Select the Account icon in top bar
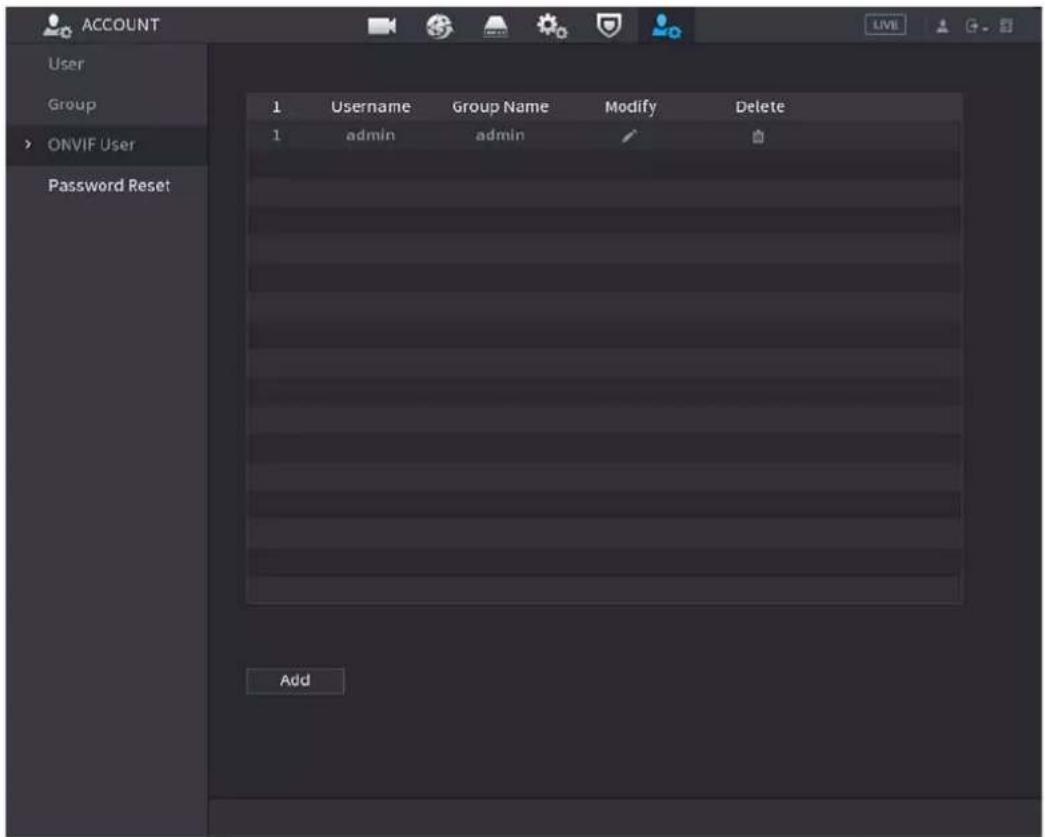The width and height of the screenshot is (1045, 837). tap(666, 27)
